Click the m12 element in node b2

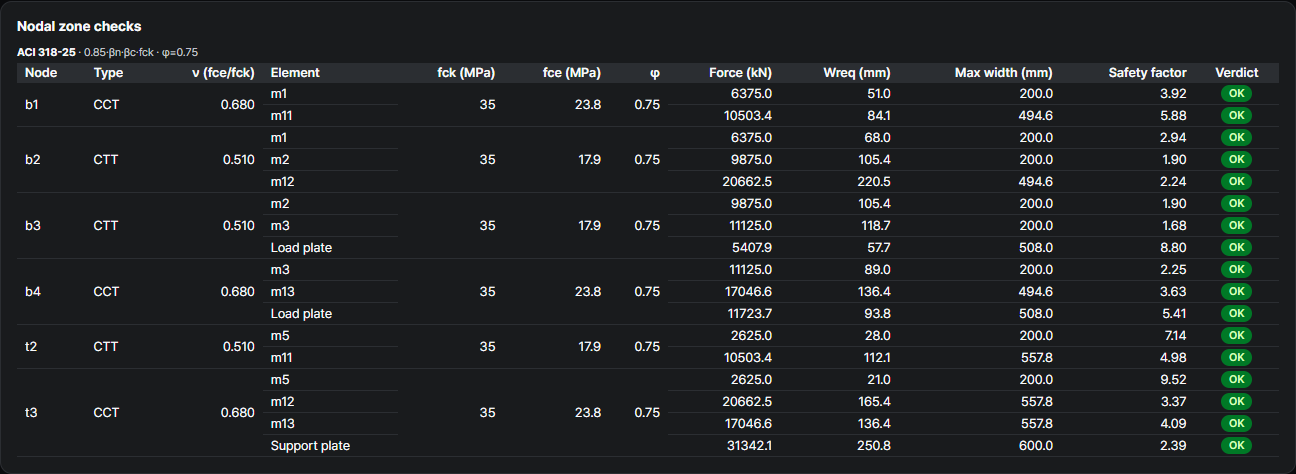(282, 181)
